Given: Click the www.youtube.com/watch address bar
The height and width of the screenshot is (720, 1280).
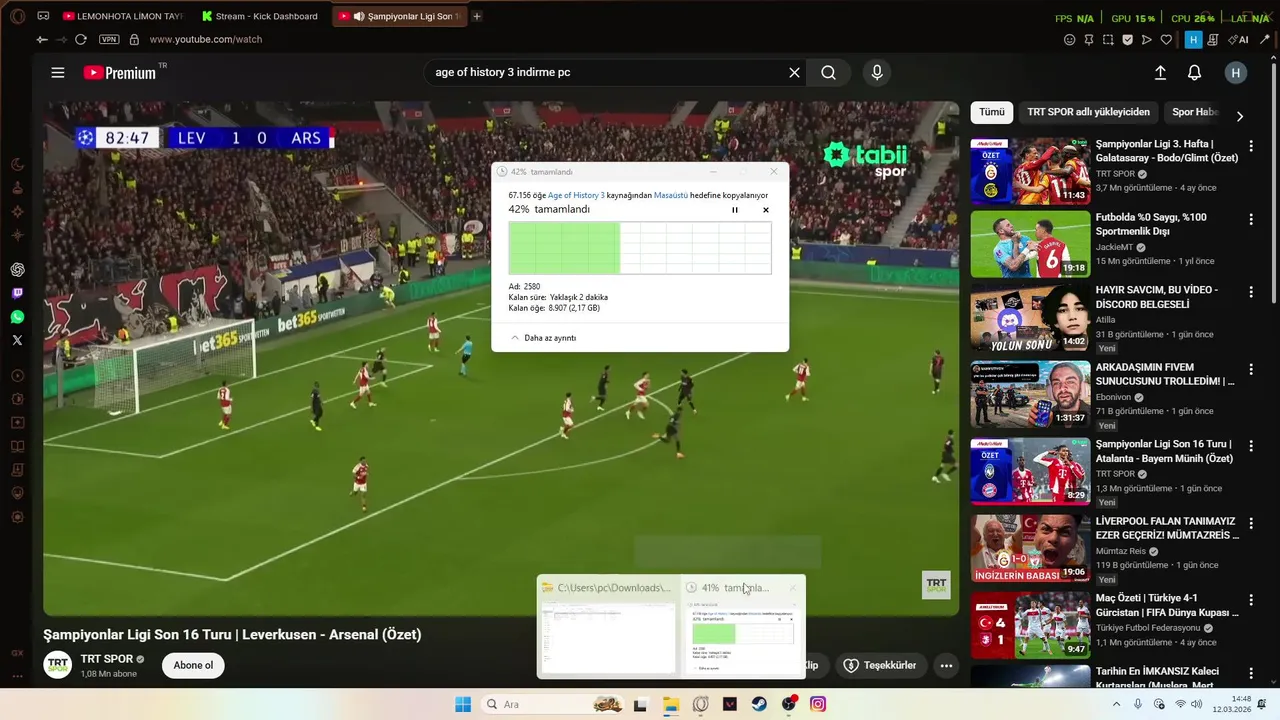Looking at the screenshot, I should pyautogui.click(x=205, y=39).
